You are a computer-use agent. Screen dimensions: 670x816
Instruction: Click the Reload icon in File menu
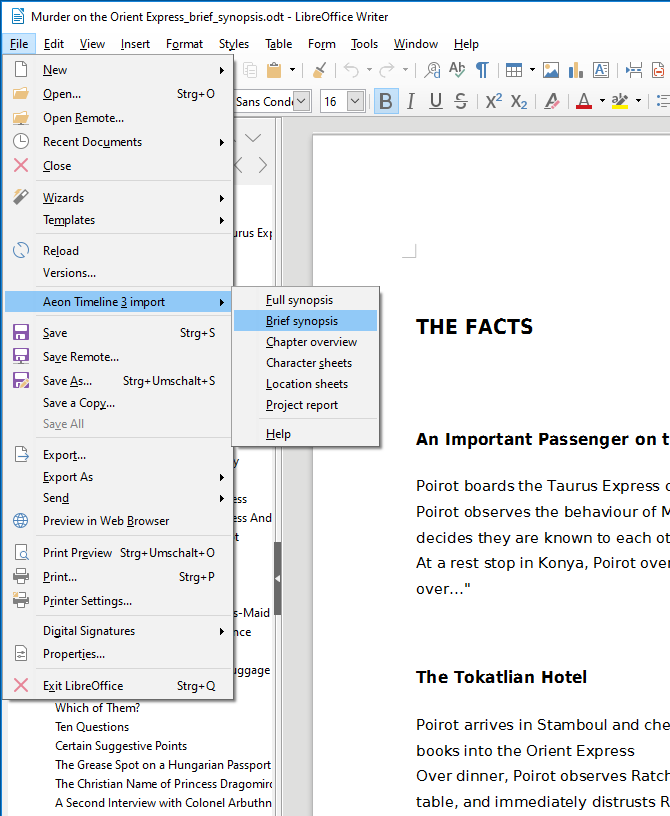(x=21, y=250)
